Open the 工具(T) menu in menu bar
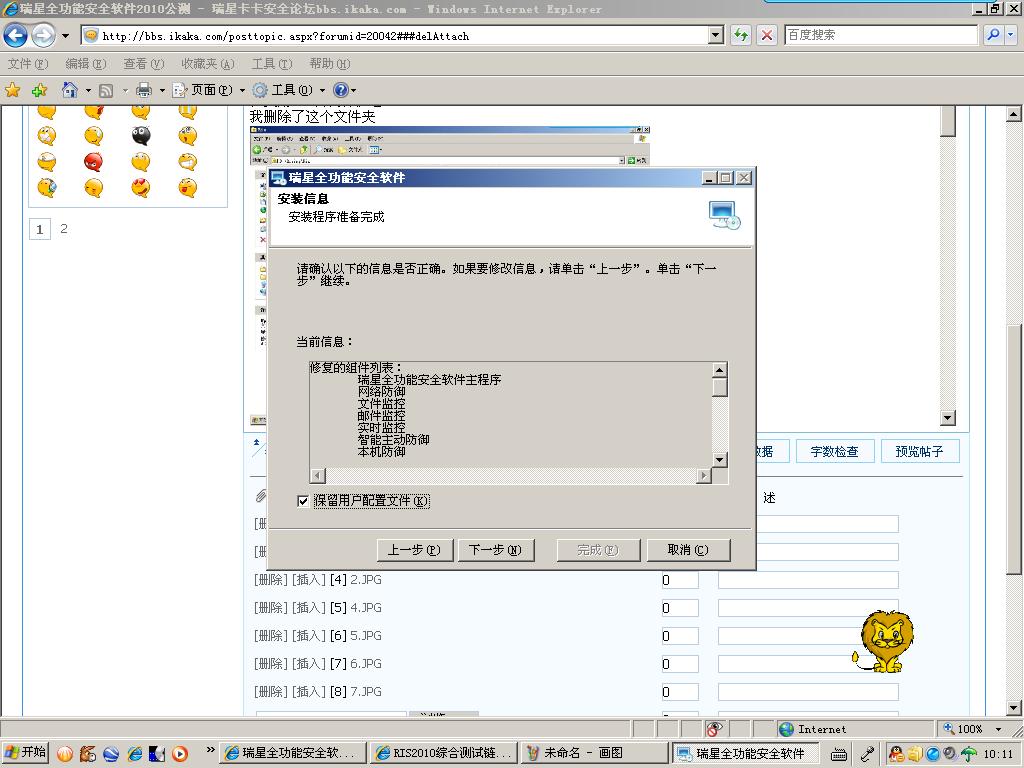The width and height of the screenshot is (1024, 768). [272, 63]
